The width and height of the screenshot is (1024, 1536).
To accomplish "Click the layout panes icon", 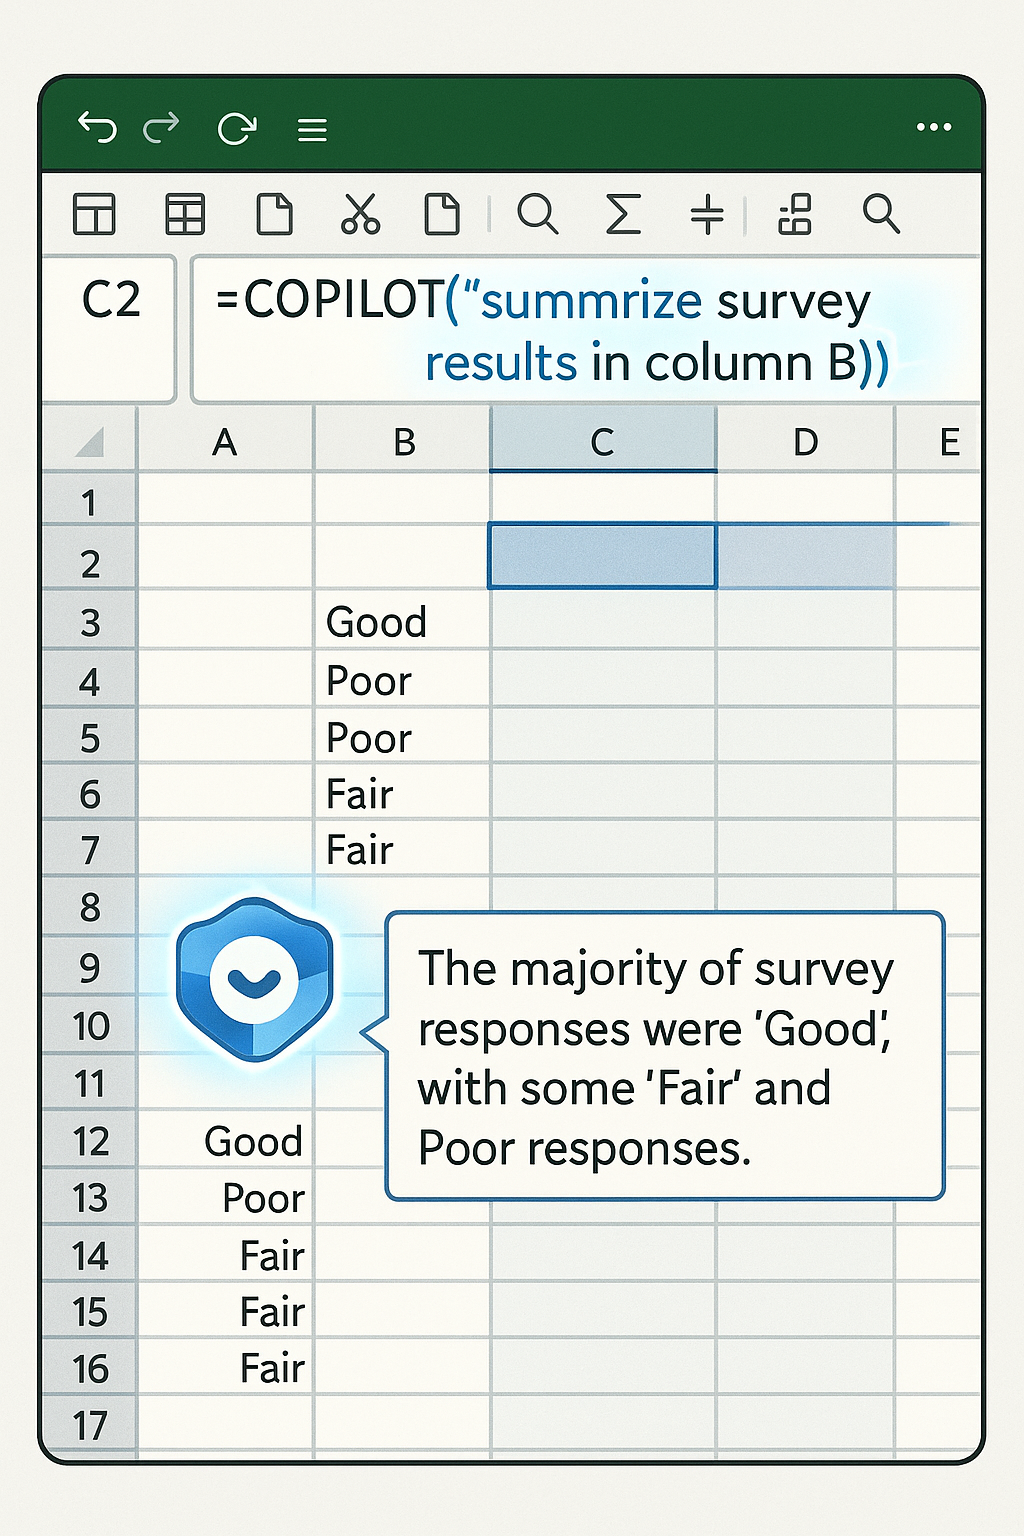I will coord(95,214).
